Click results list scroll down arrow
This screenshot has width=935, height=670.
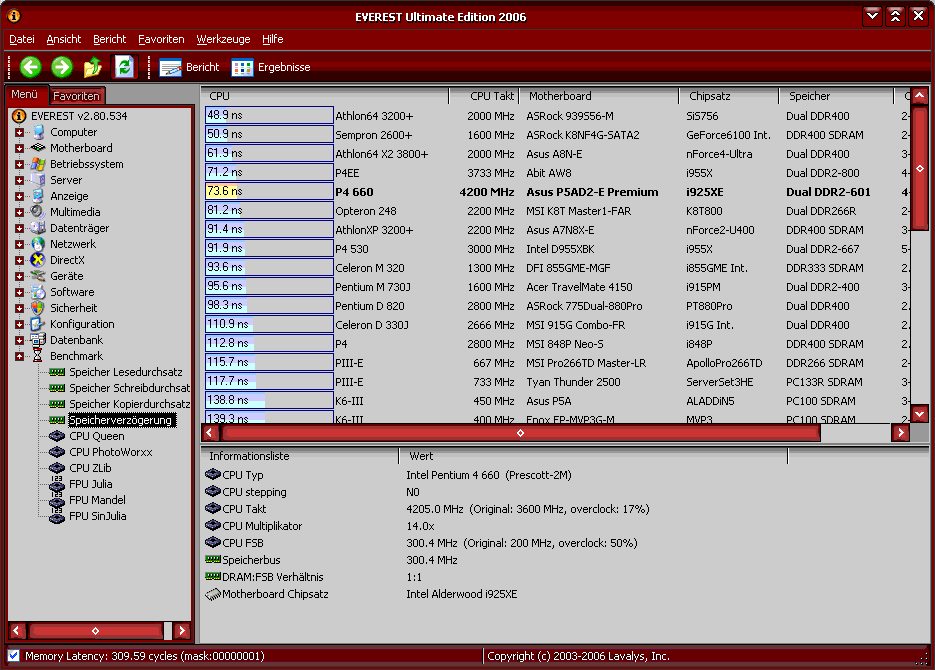coord(920,414)
